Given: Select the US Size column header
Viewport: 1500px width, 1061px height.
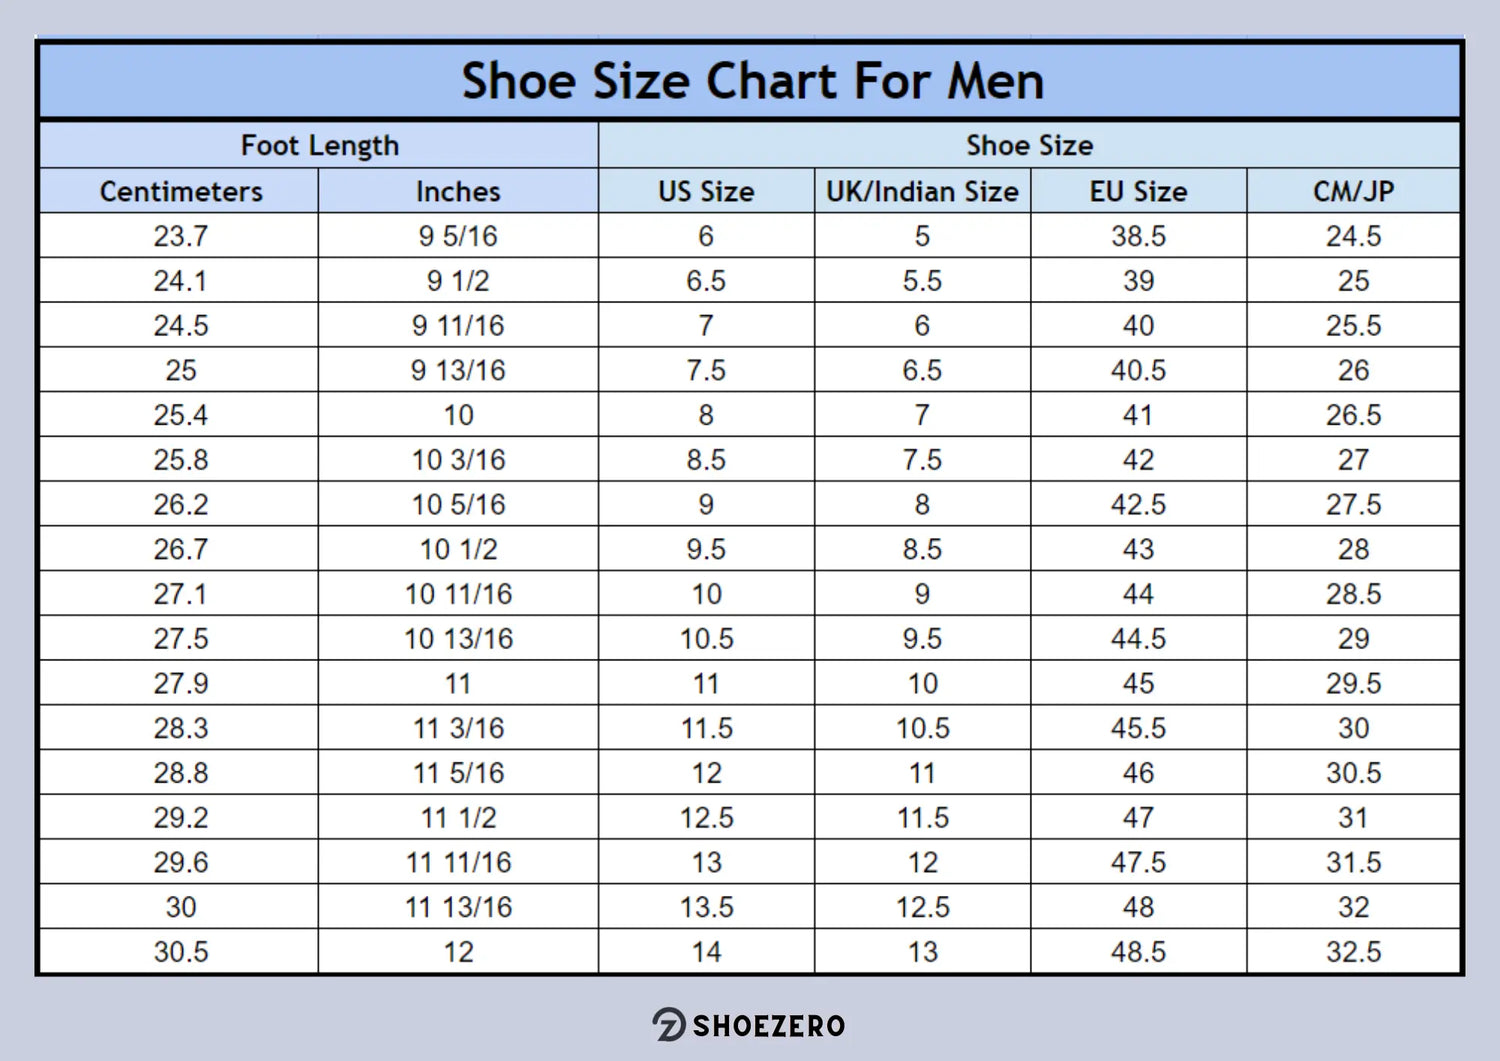Looking at the screenshot, I should (706, 191).
